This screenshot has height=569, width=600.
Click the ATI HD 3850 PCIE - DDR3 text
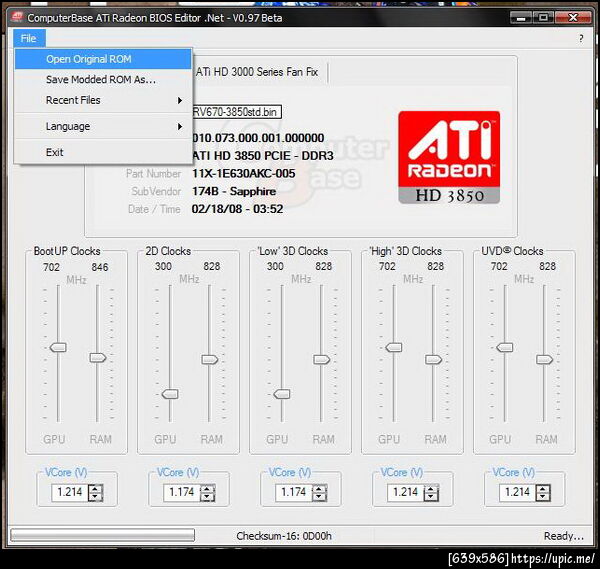[262, 156]
